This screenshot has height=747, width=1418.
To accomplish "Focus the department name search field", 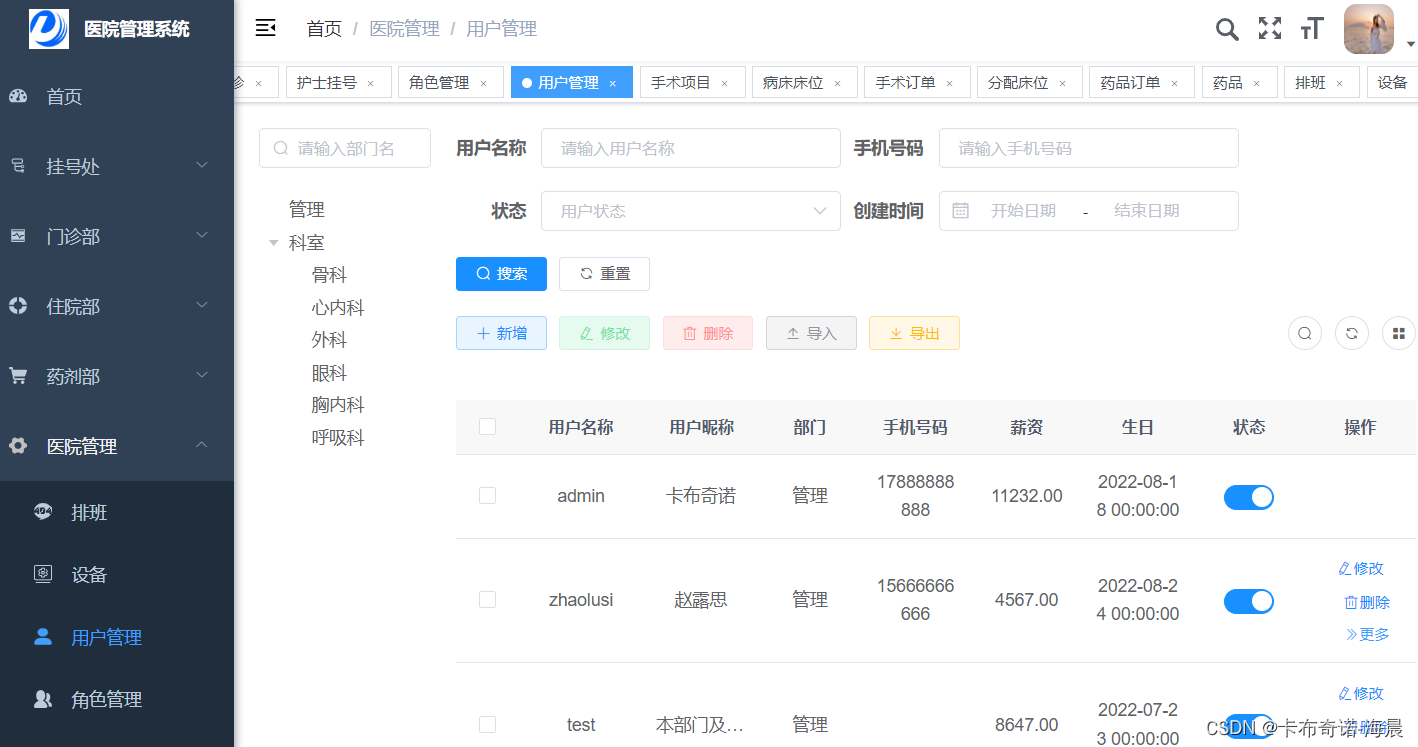I will point(345,148).
